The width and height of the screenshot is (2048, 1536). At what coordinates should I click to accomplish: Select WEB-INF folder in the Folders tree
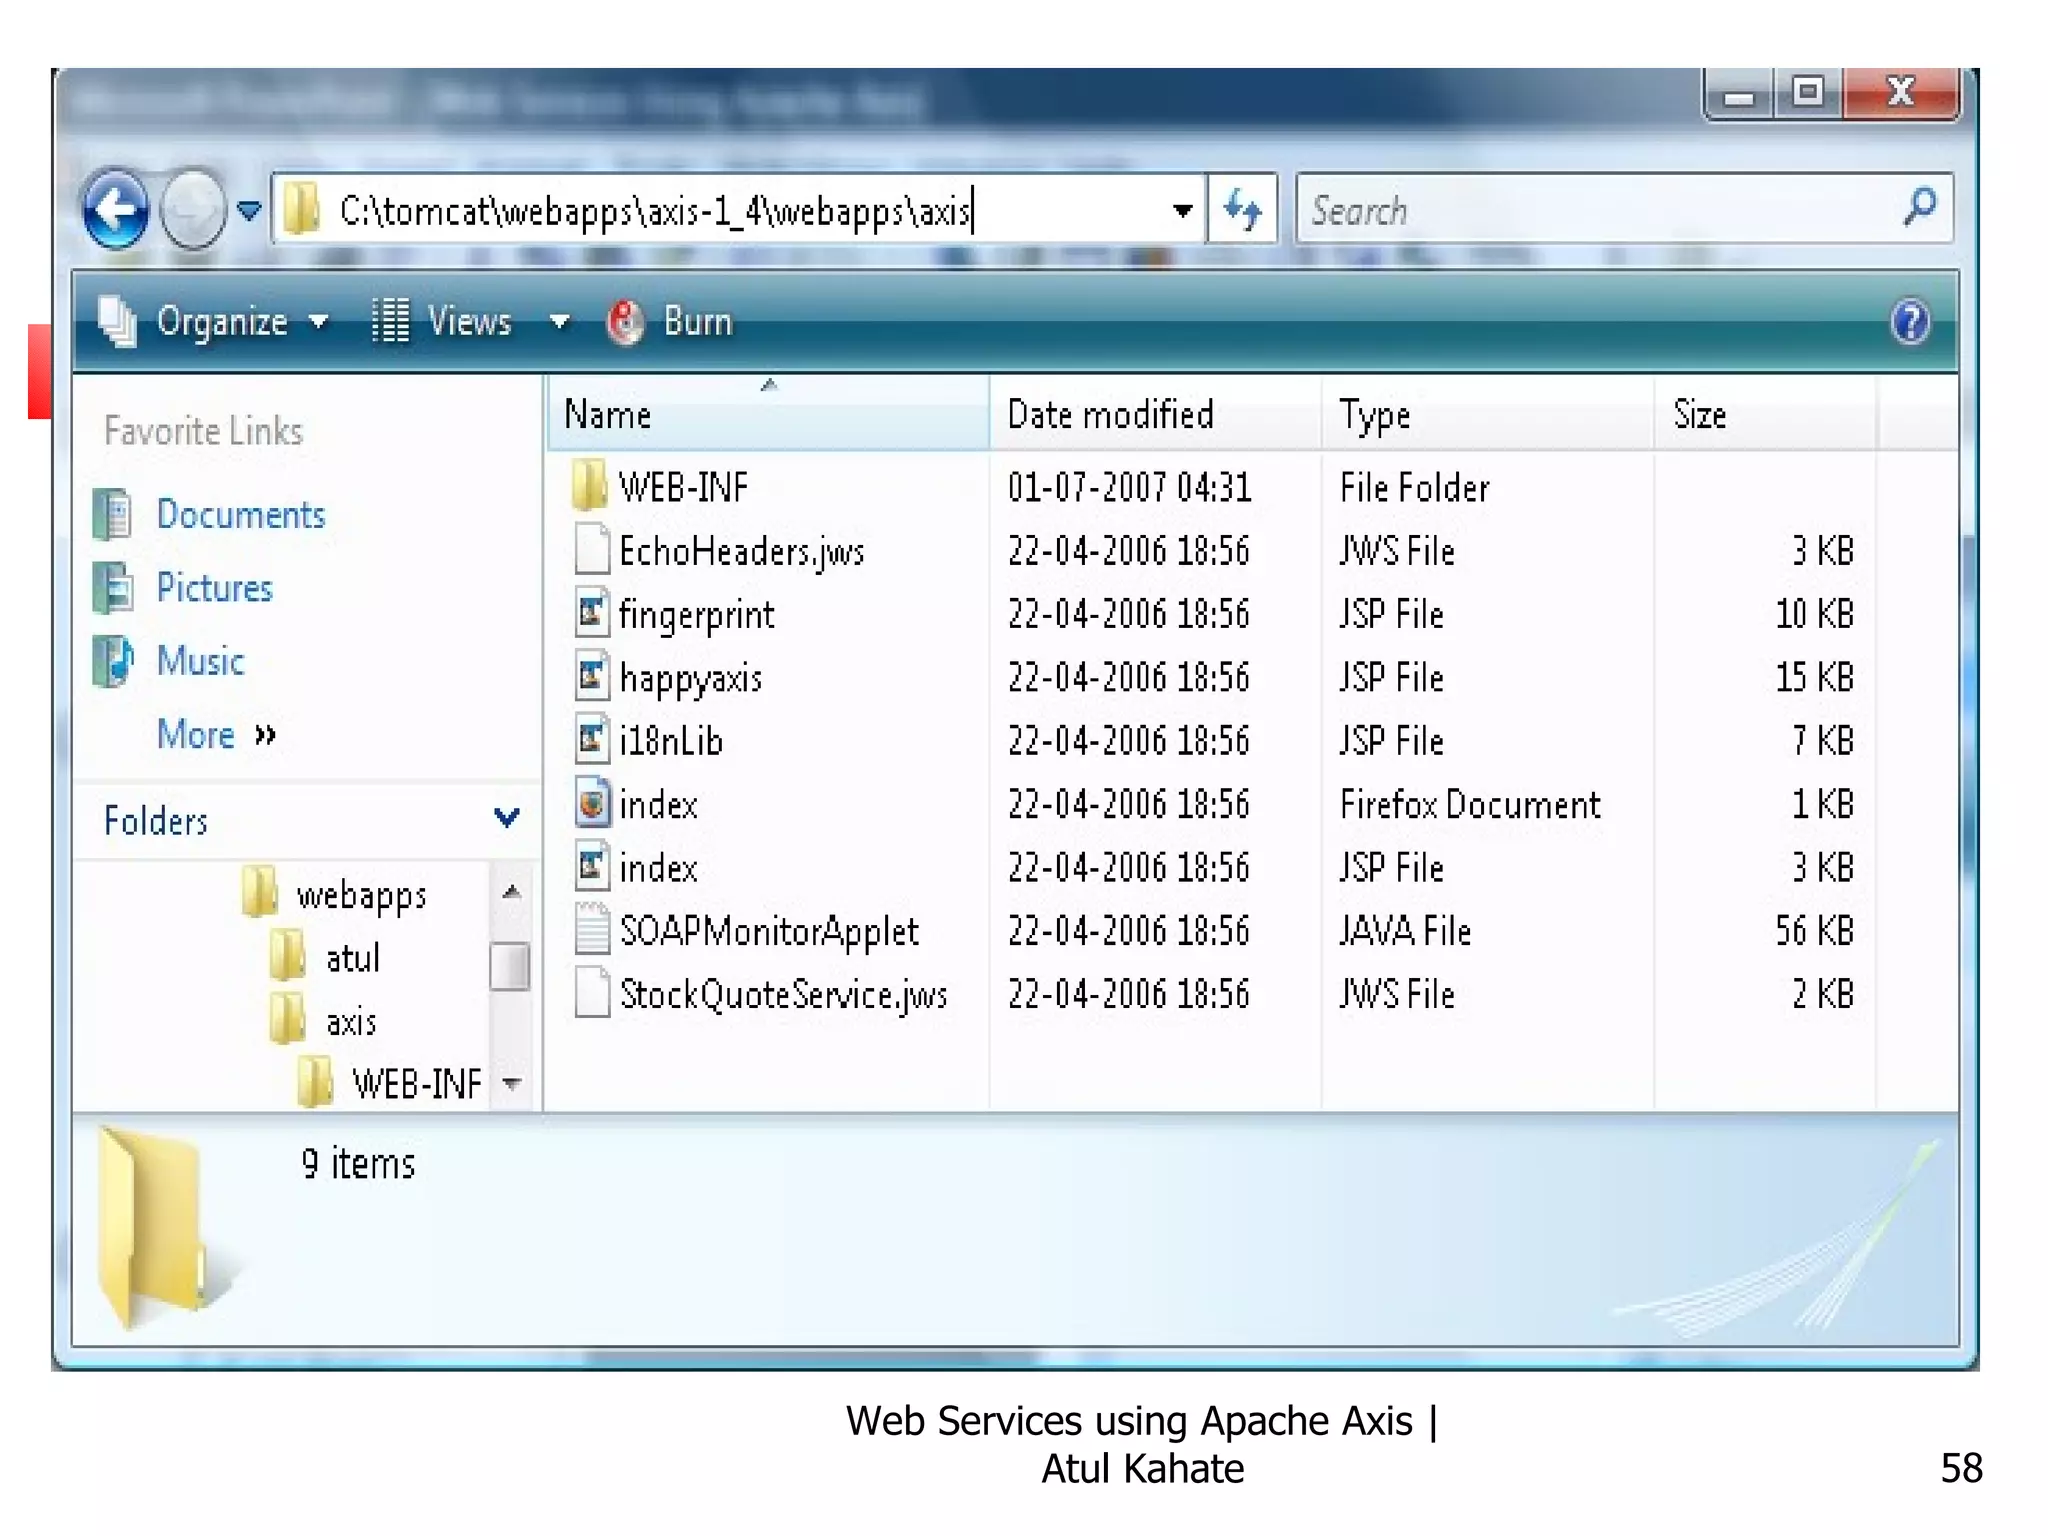click(x=417, y=1084)
